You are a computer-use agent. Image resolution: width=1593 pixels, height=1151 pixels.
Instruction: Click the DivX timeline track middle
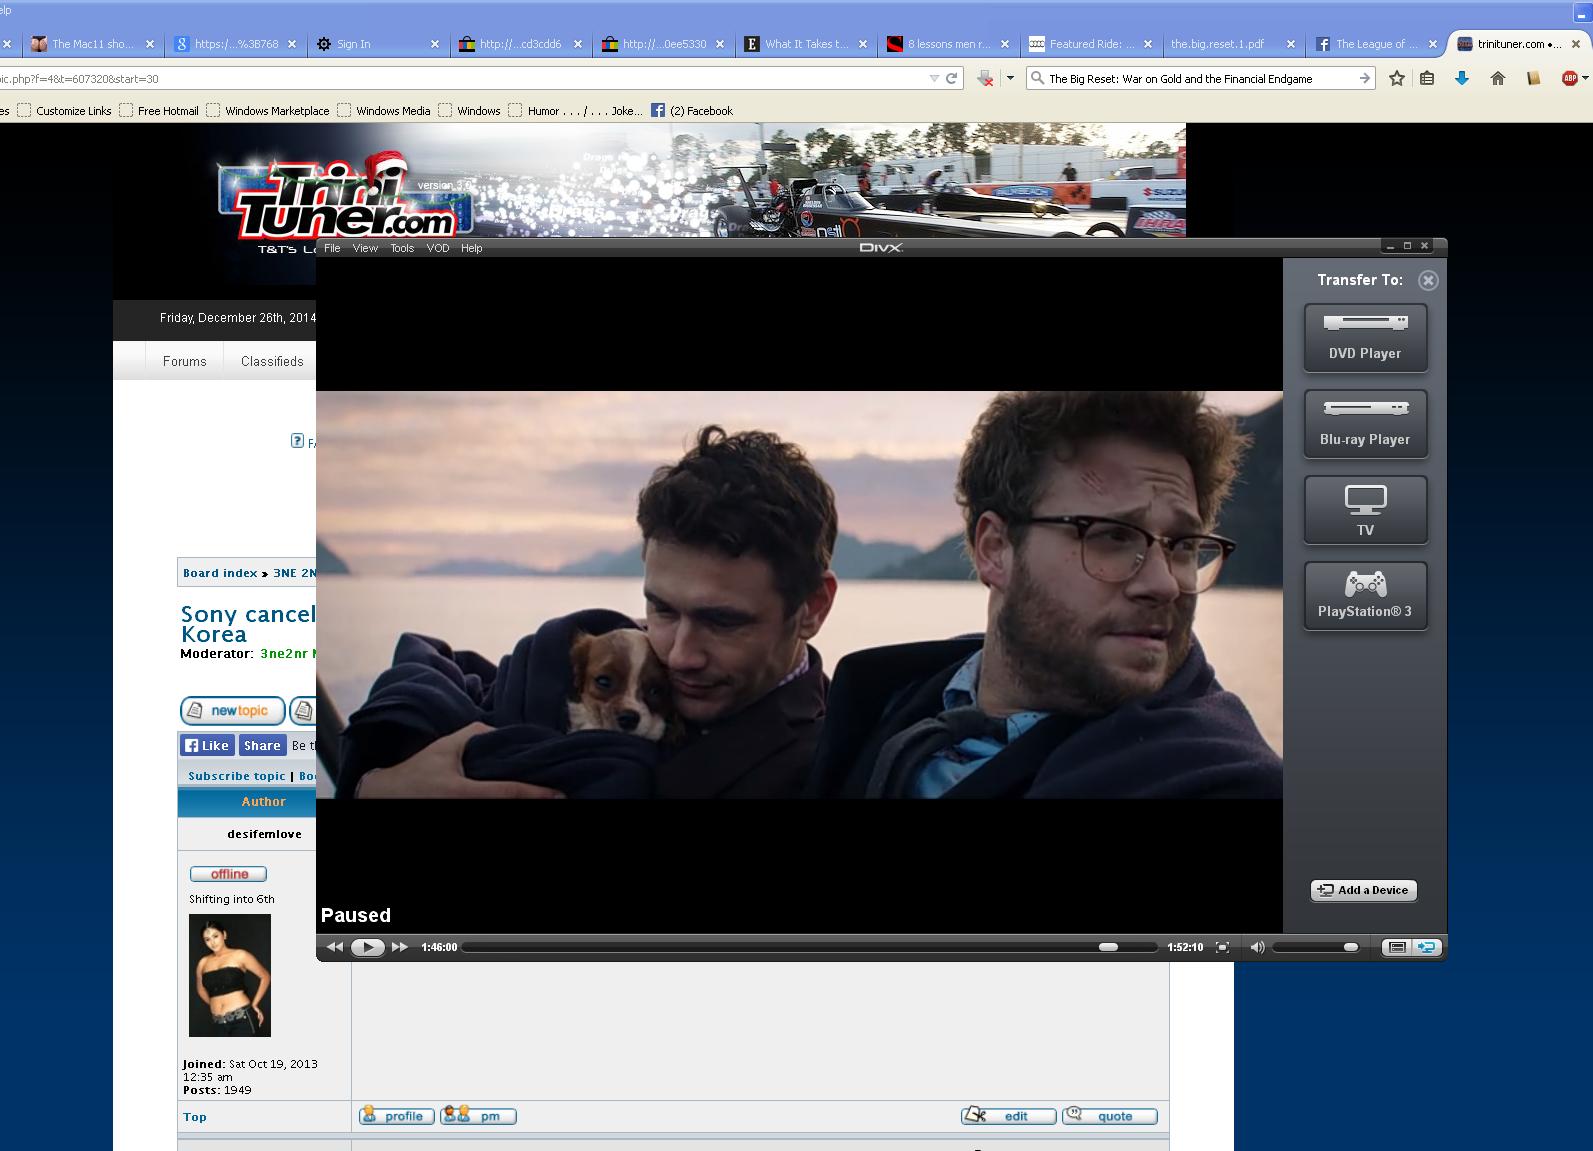click(810, 947)
